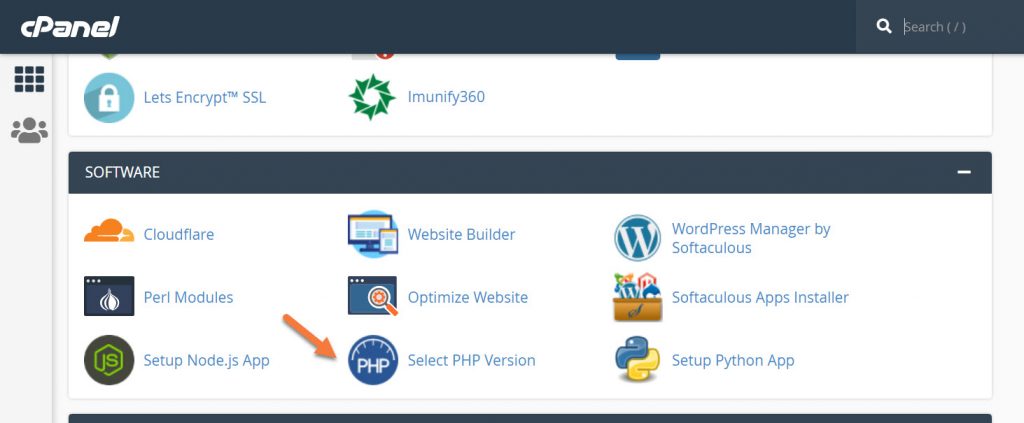
Task: Click the SOFTWARE section header title
Action: click(122, 172)
